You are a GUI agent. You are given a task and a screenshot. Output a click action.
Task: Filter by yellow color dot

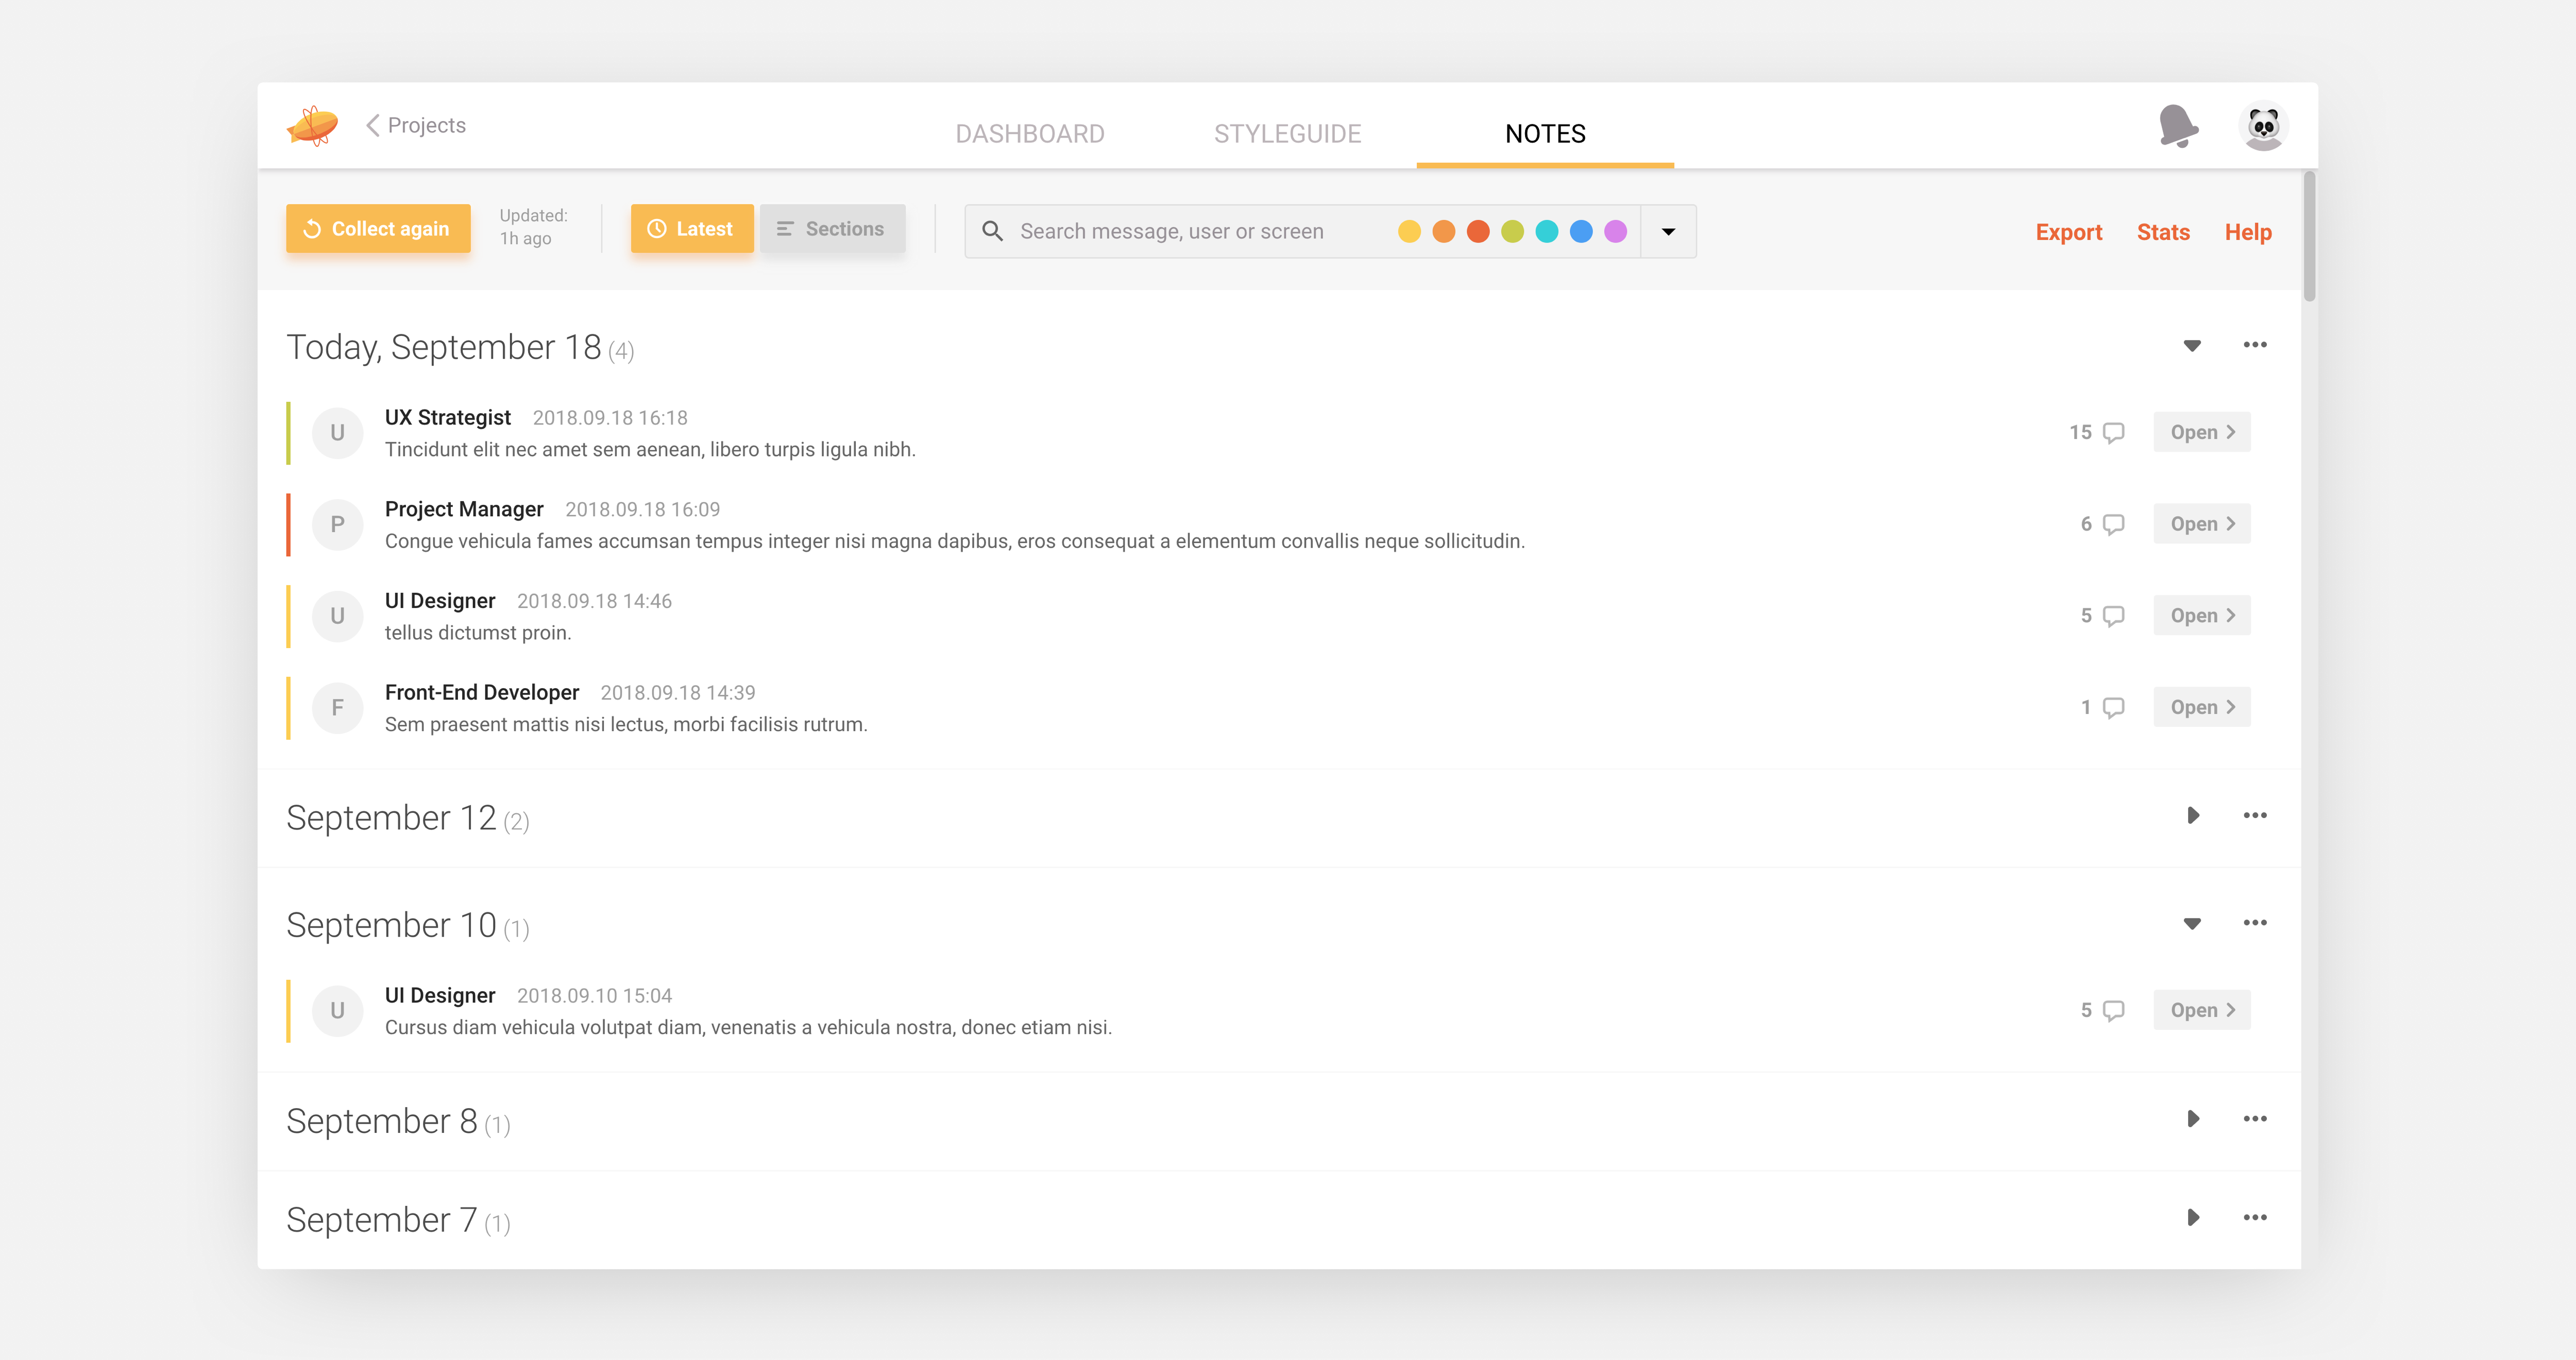[x=1409, y=231]
